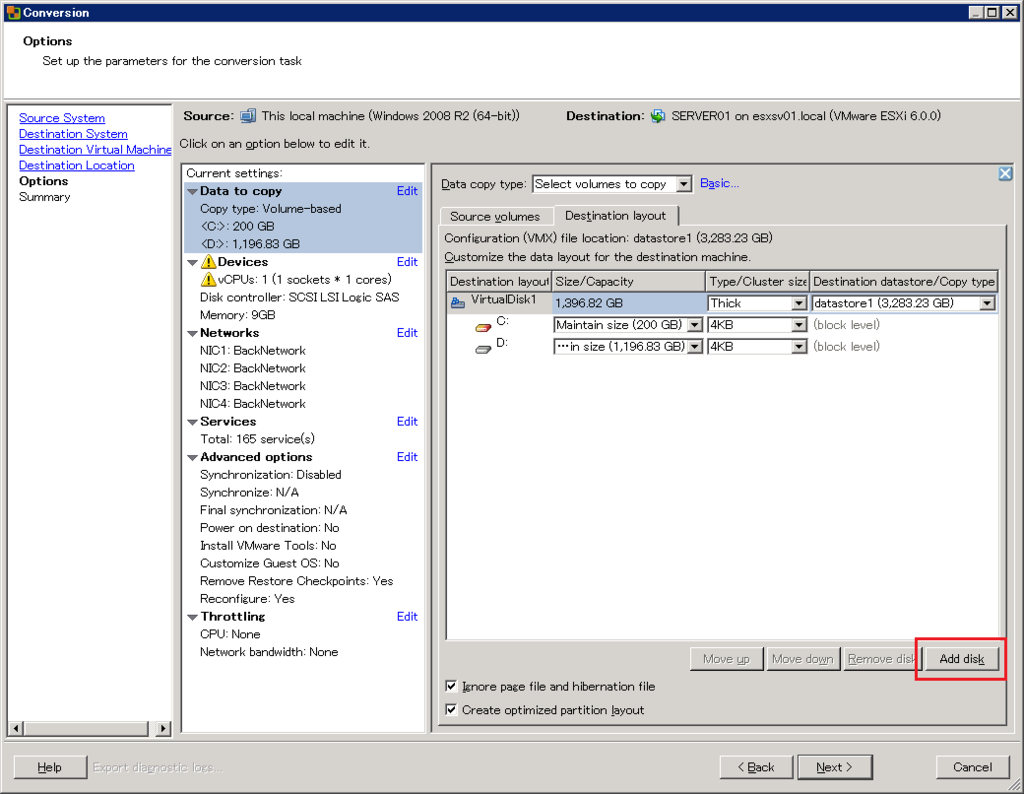The image size is (1024, 794).
Task: Select '<D:>: 1,196.83 GB' setting row
Action: coord(250,244)
